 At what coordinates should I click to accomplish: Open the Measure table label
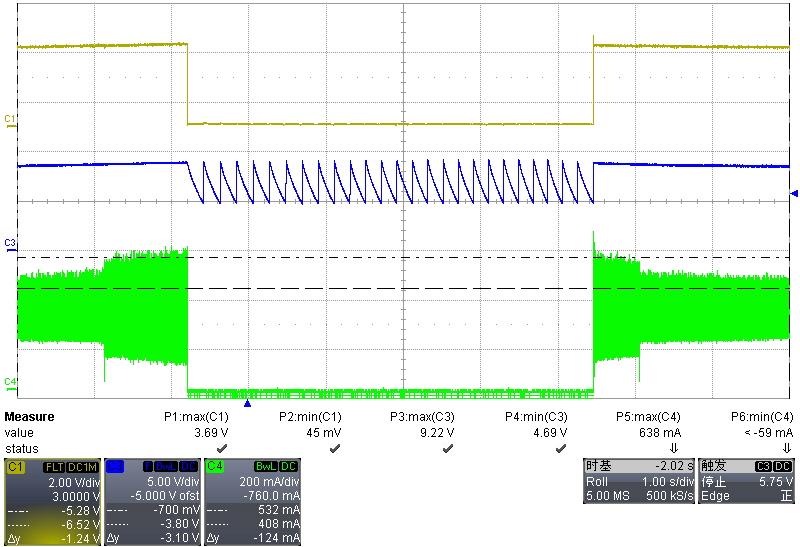[x=30, y=417]
